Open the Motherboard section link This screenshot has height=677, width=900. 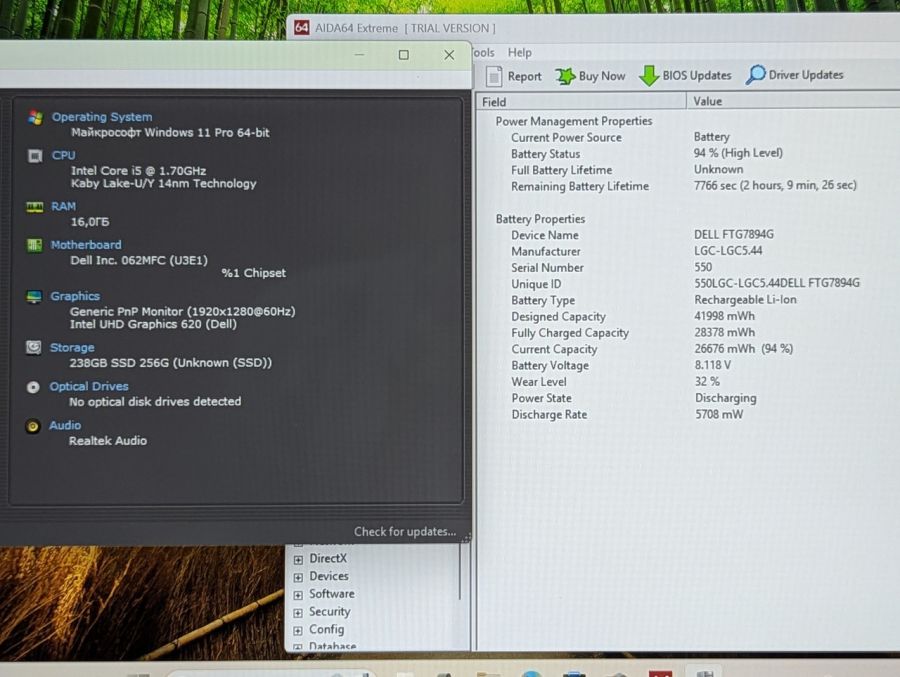pyautogui.click(x=86, y=245)
